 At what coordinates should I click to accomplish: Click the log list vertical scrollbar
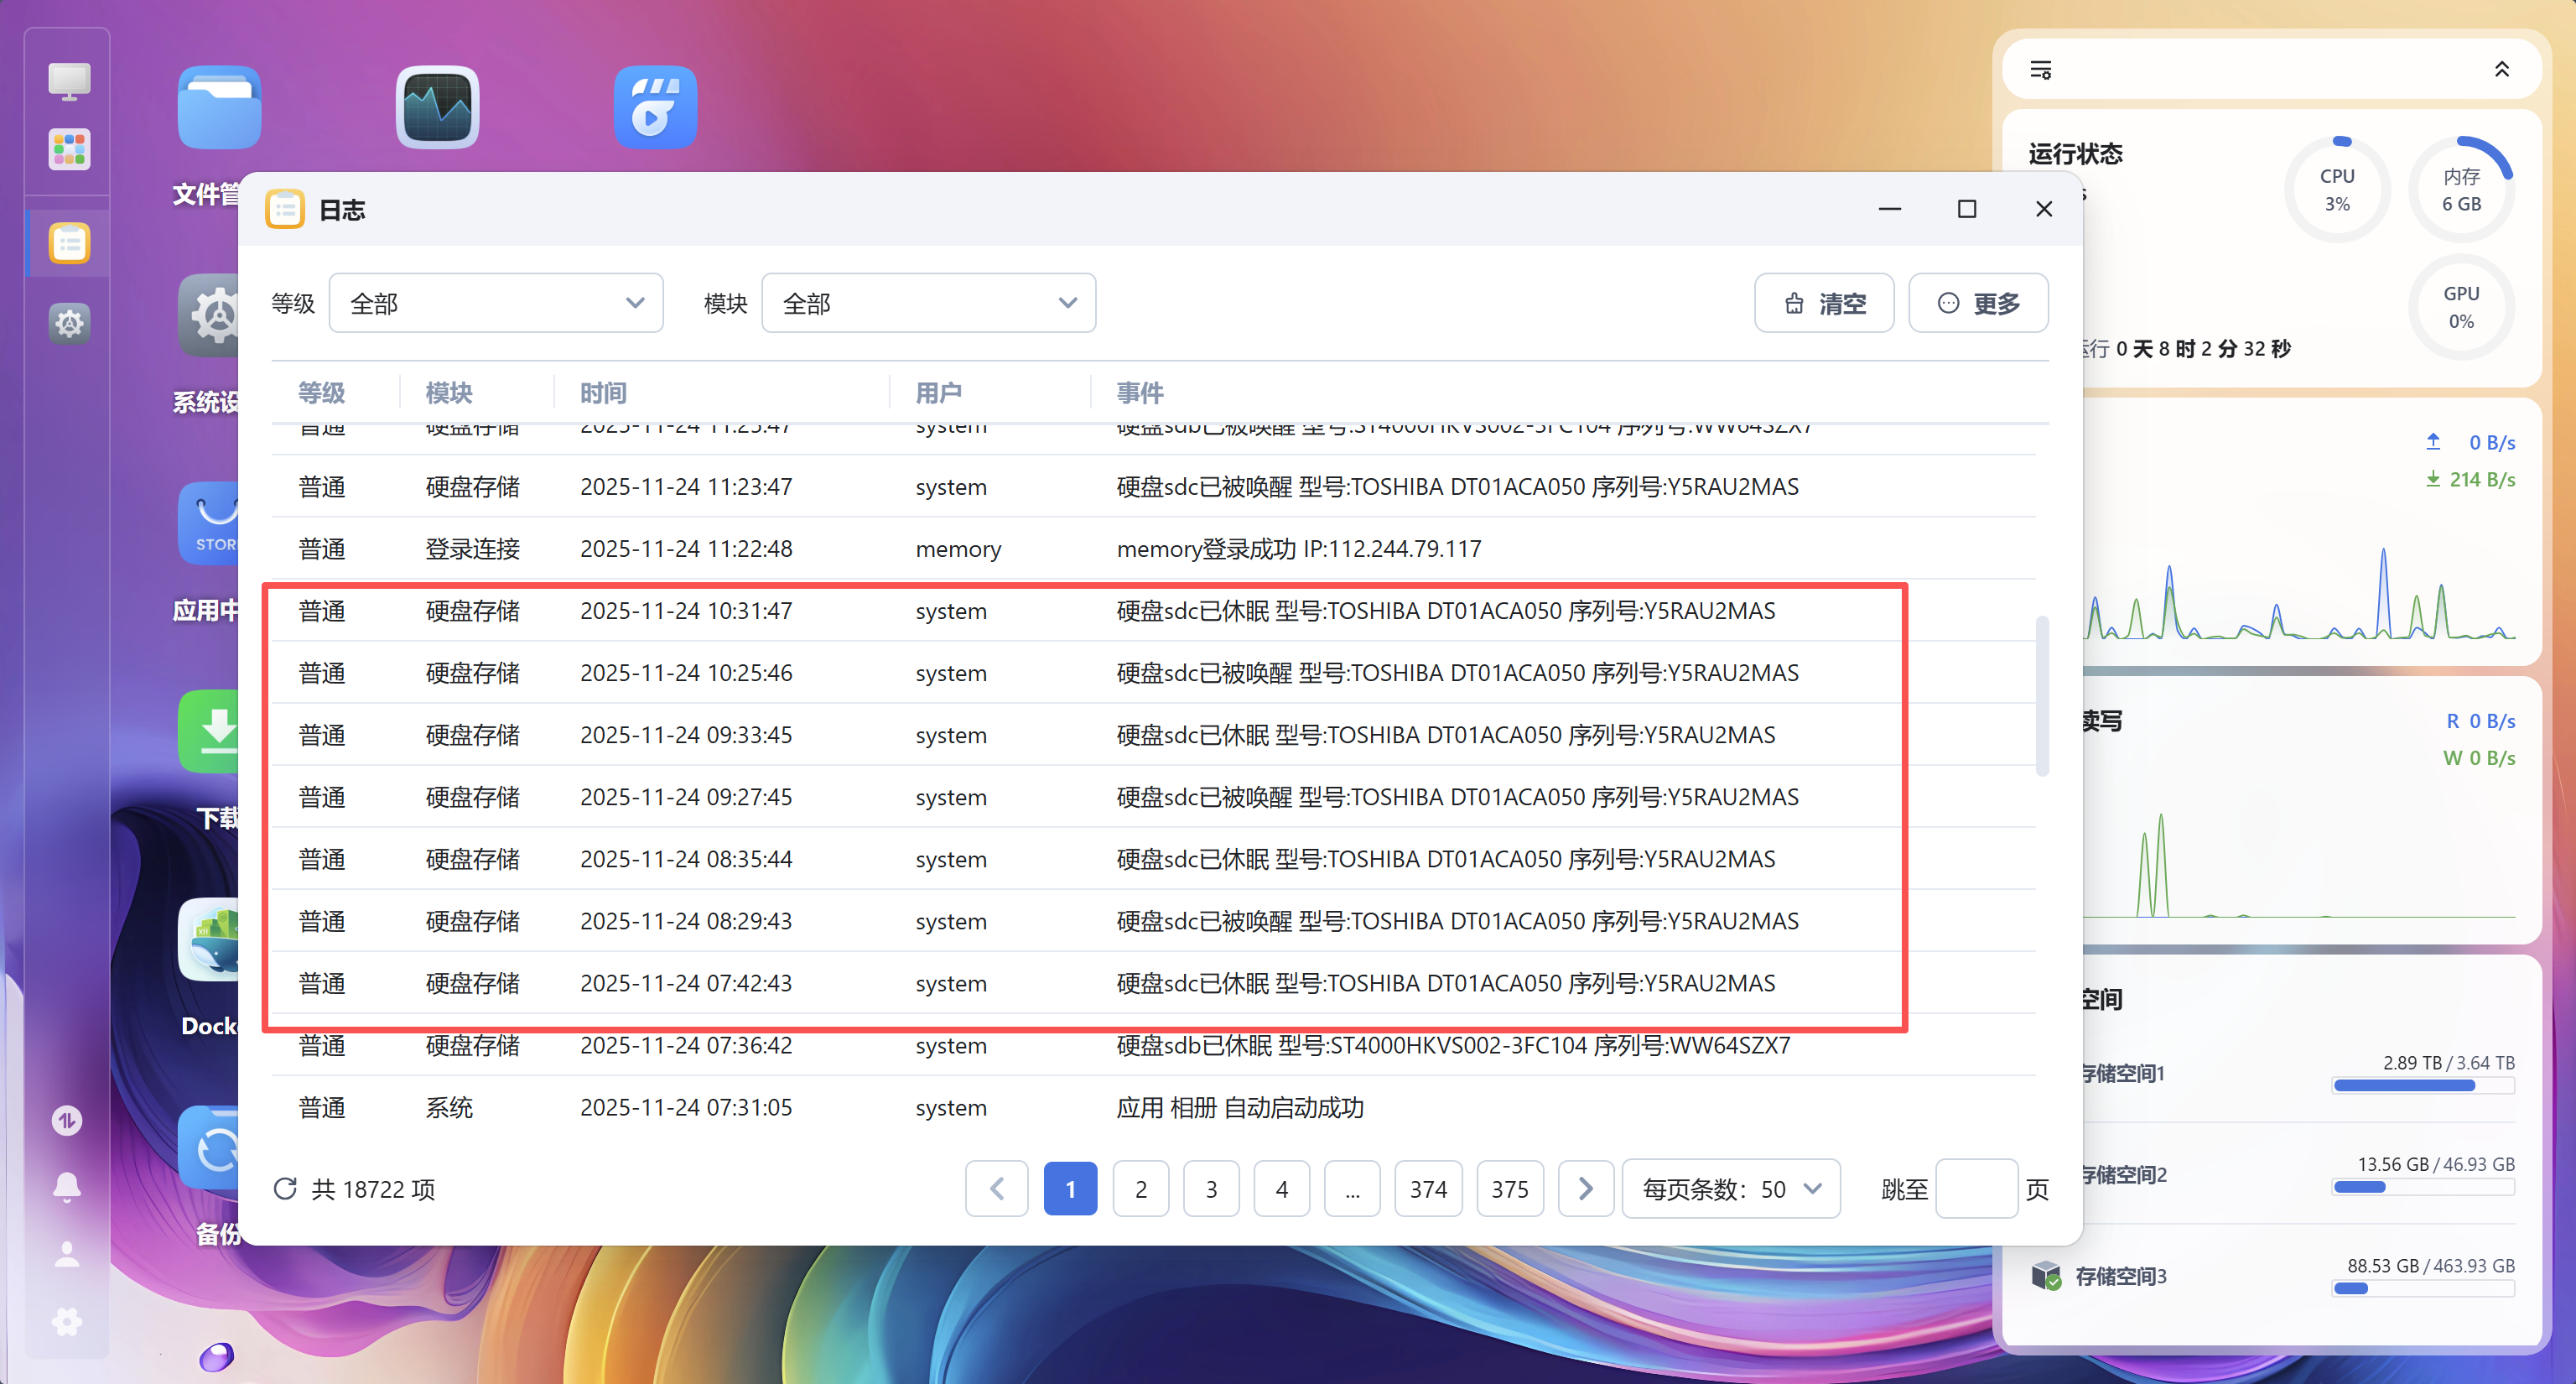click(x=2042, y=695)
